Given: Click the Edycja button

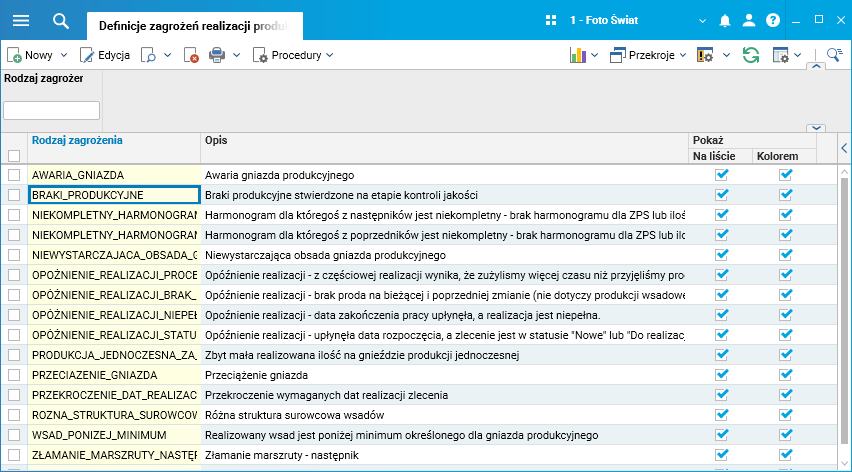Looking at the screenshot, I should (x=105, y=55).
